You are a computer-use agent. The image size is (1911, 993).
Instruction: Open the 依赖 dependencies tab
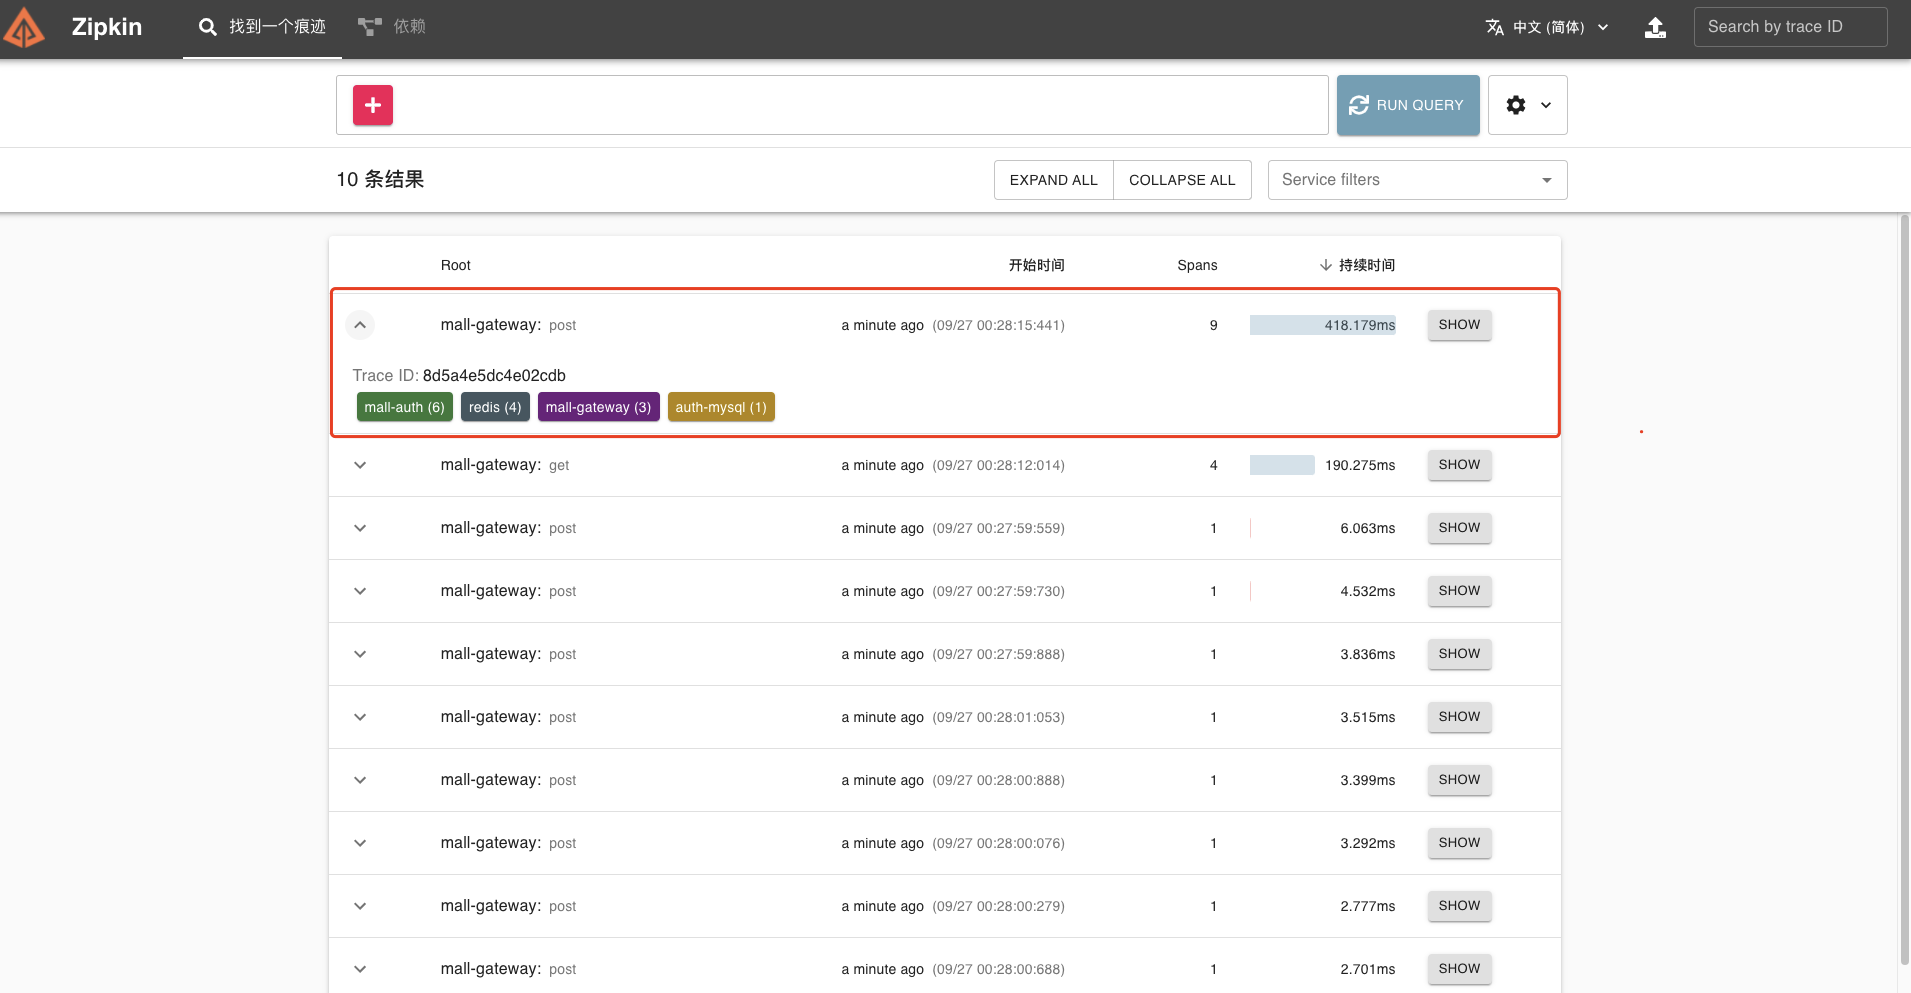pyautogui.click(x=392, y=27)
